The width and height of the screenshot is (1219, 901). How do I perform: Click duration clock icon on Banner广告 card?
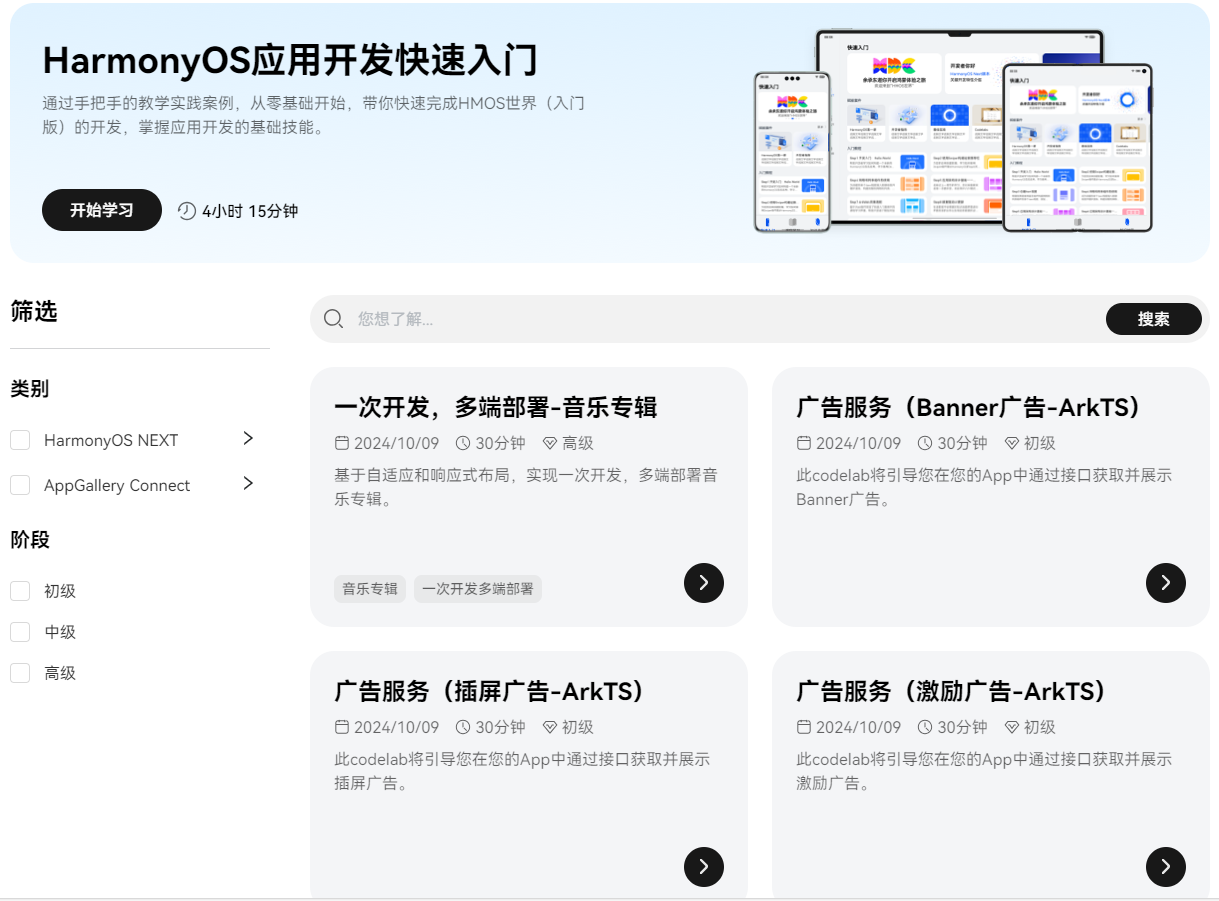924,443
